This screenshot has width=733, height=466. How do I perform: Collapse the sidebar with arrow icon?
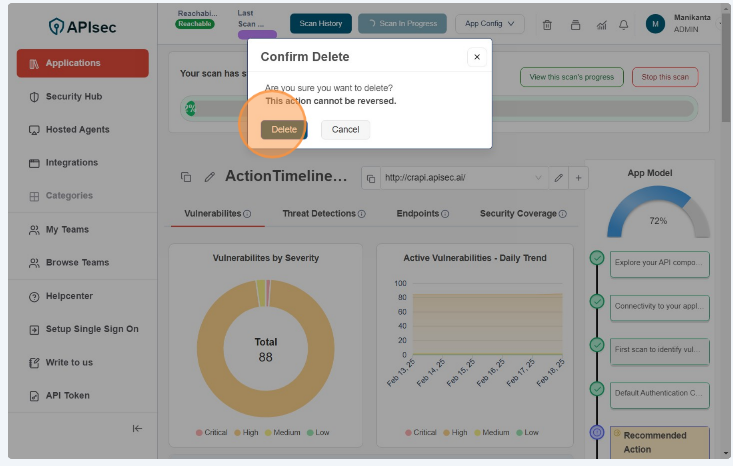[137, 428]
